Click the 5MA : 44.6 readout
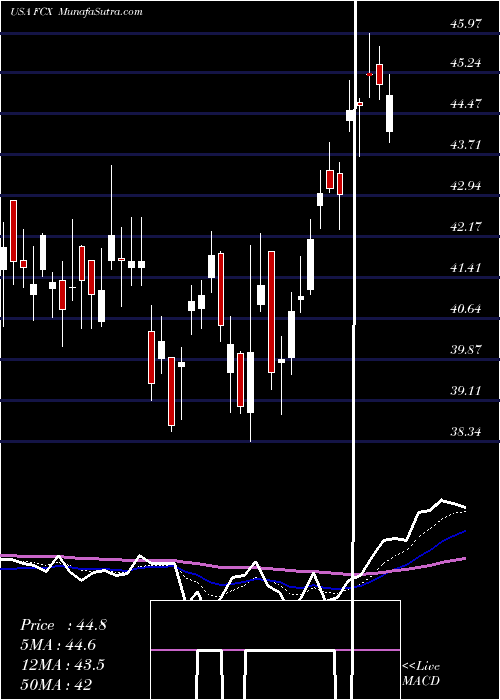The width and height of the screenshot is (500, 700). 58,645
